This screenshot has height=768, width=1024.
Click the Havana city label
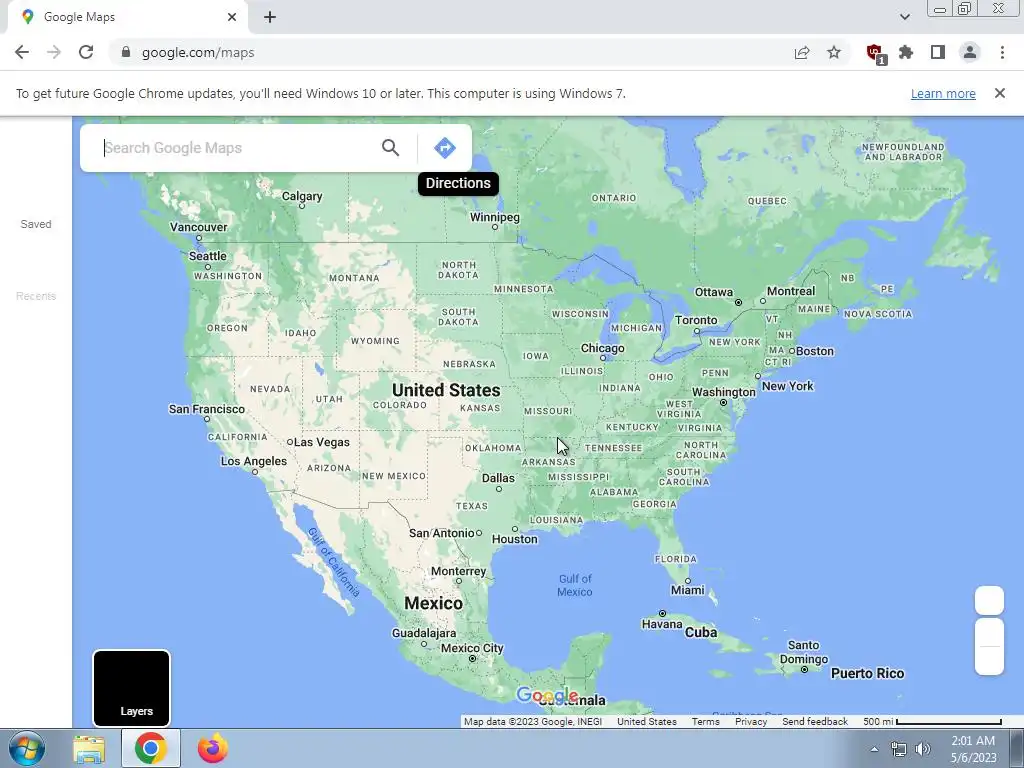click(x=662, y=624)
